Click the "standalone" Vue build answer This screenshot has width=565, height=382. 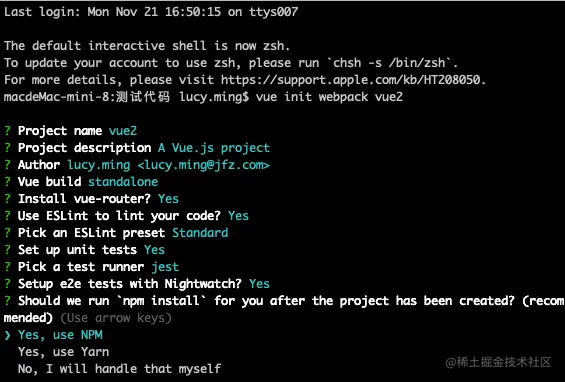123,182
